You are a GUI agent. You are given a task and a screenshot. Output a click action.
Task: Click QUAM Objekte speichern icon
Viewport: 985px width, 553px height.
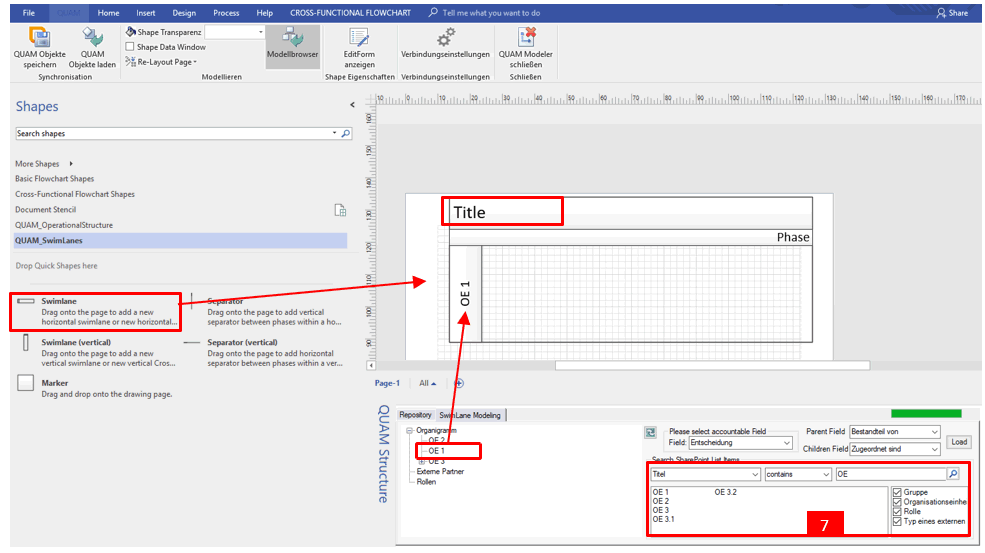click(40, 38)
